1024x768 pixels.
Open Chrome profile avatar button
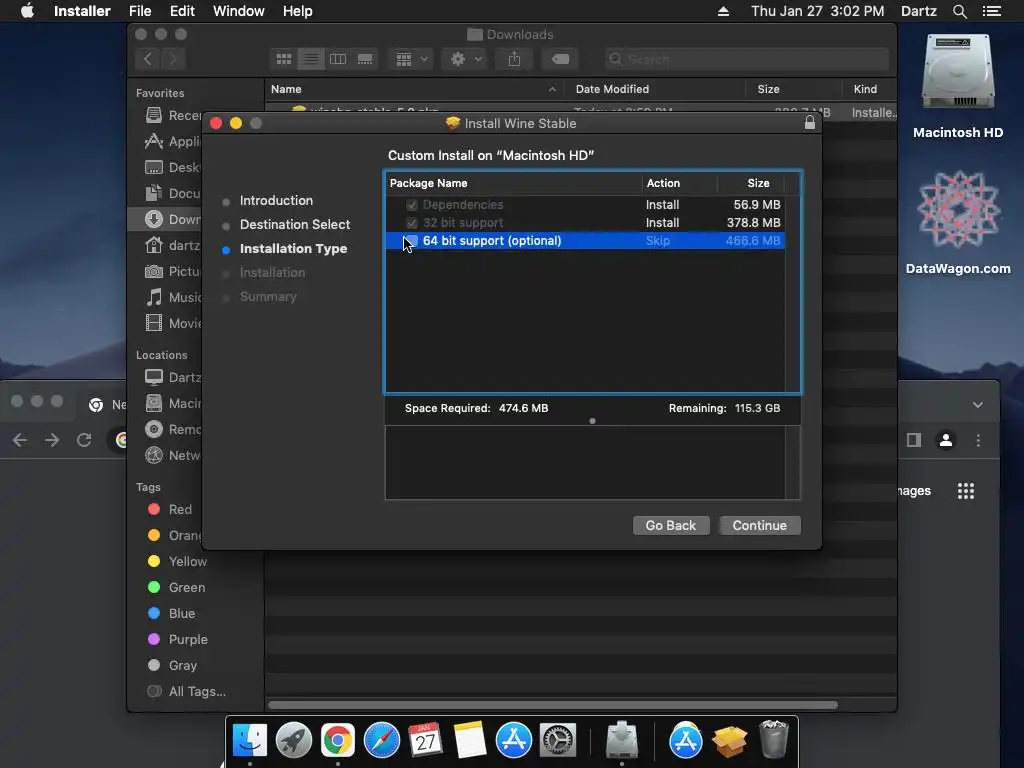pos(946,440)
